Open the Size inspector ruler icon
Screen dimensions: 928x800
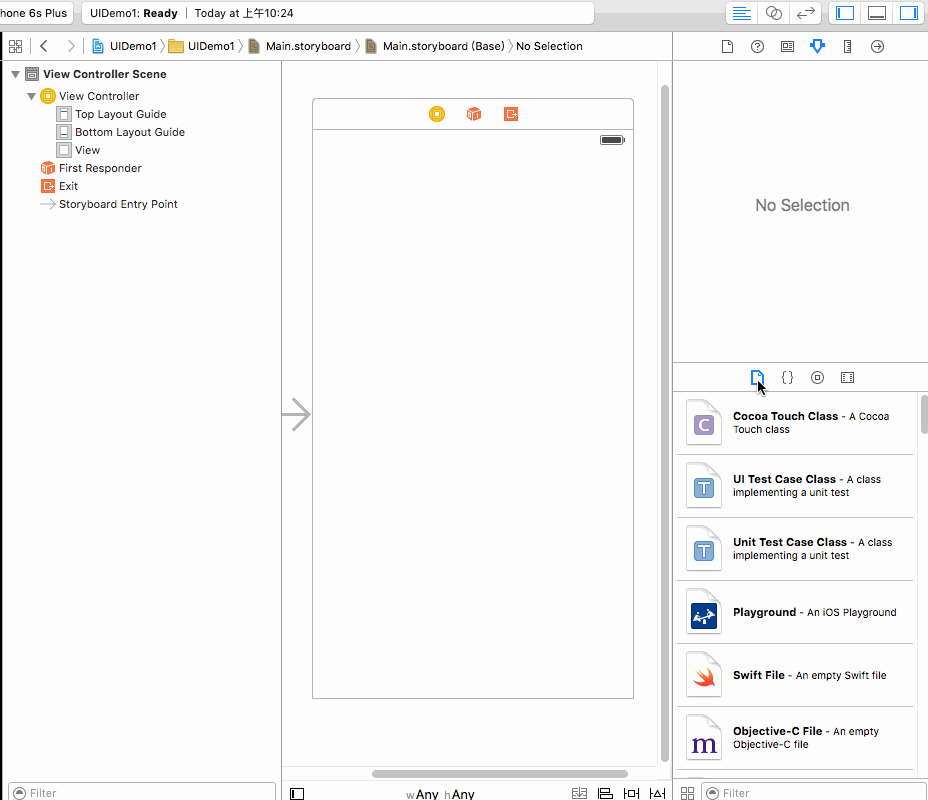pyautogui.click(x=847, y=46)
